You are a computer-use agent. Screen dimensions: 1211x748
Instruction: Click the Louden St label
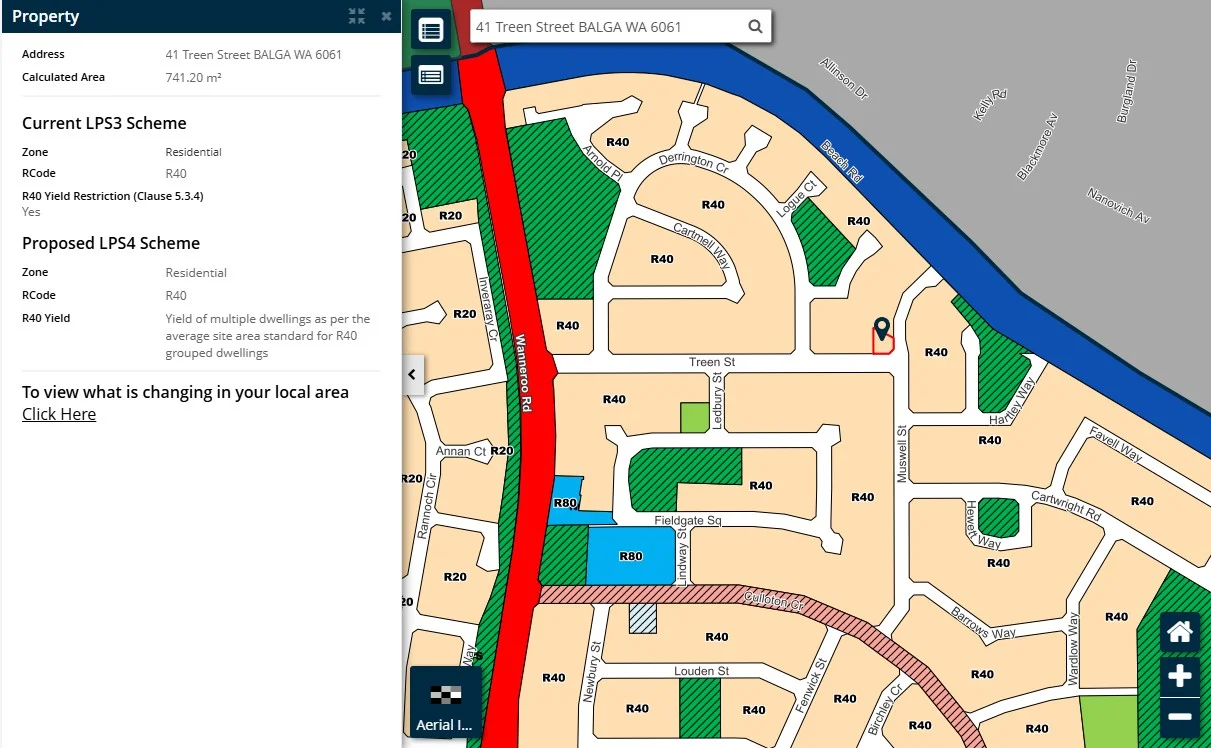[x=702, y=671]
